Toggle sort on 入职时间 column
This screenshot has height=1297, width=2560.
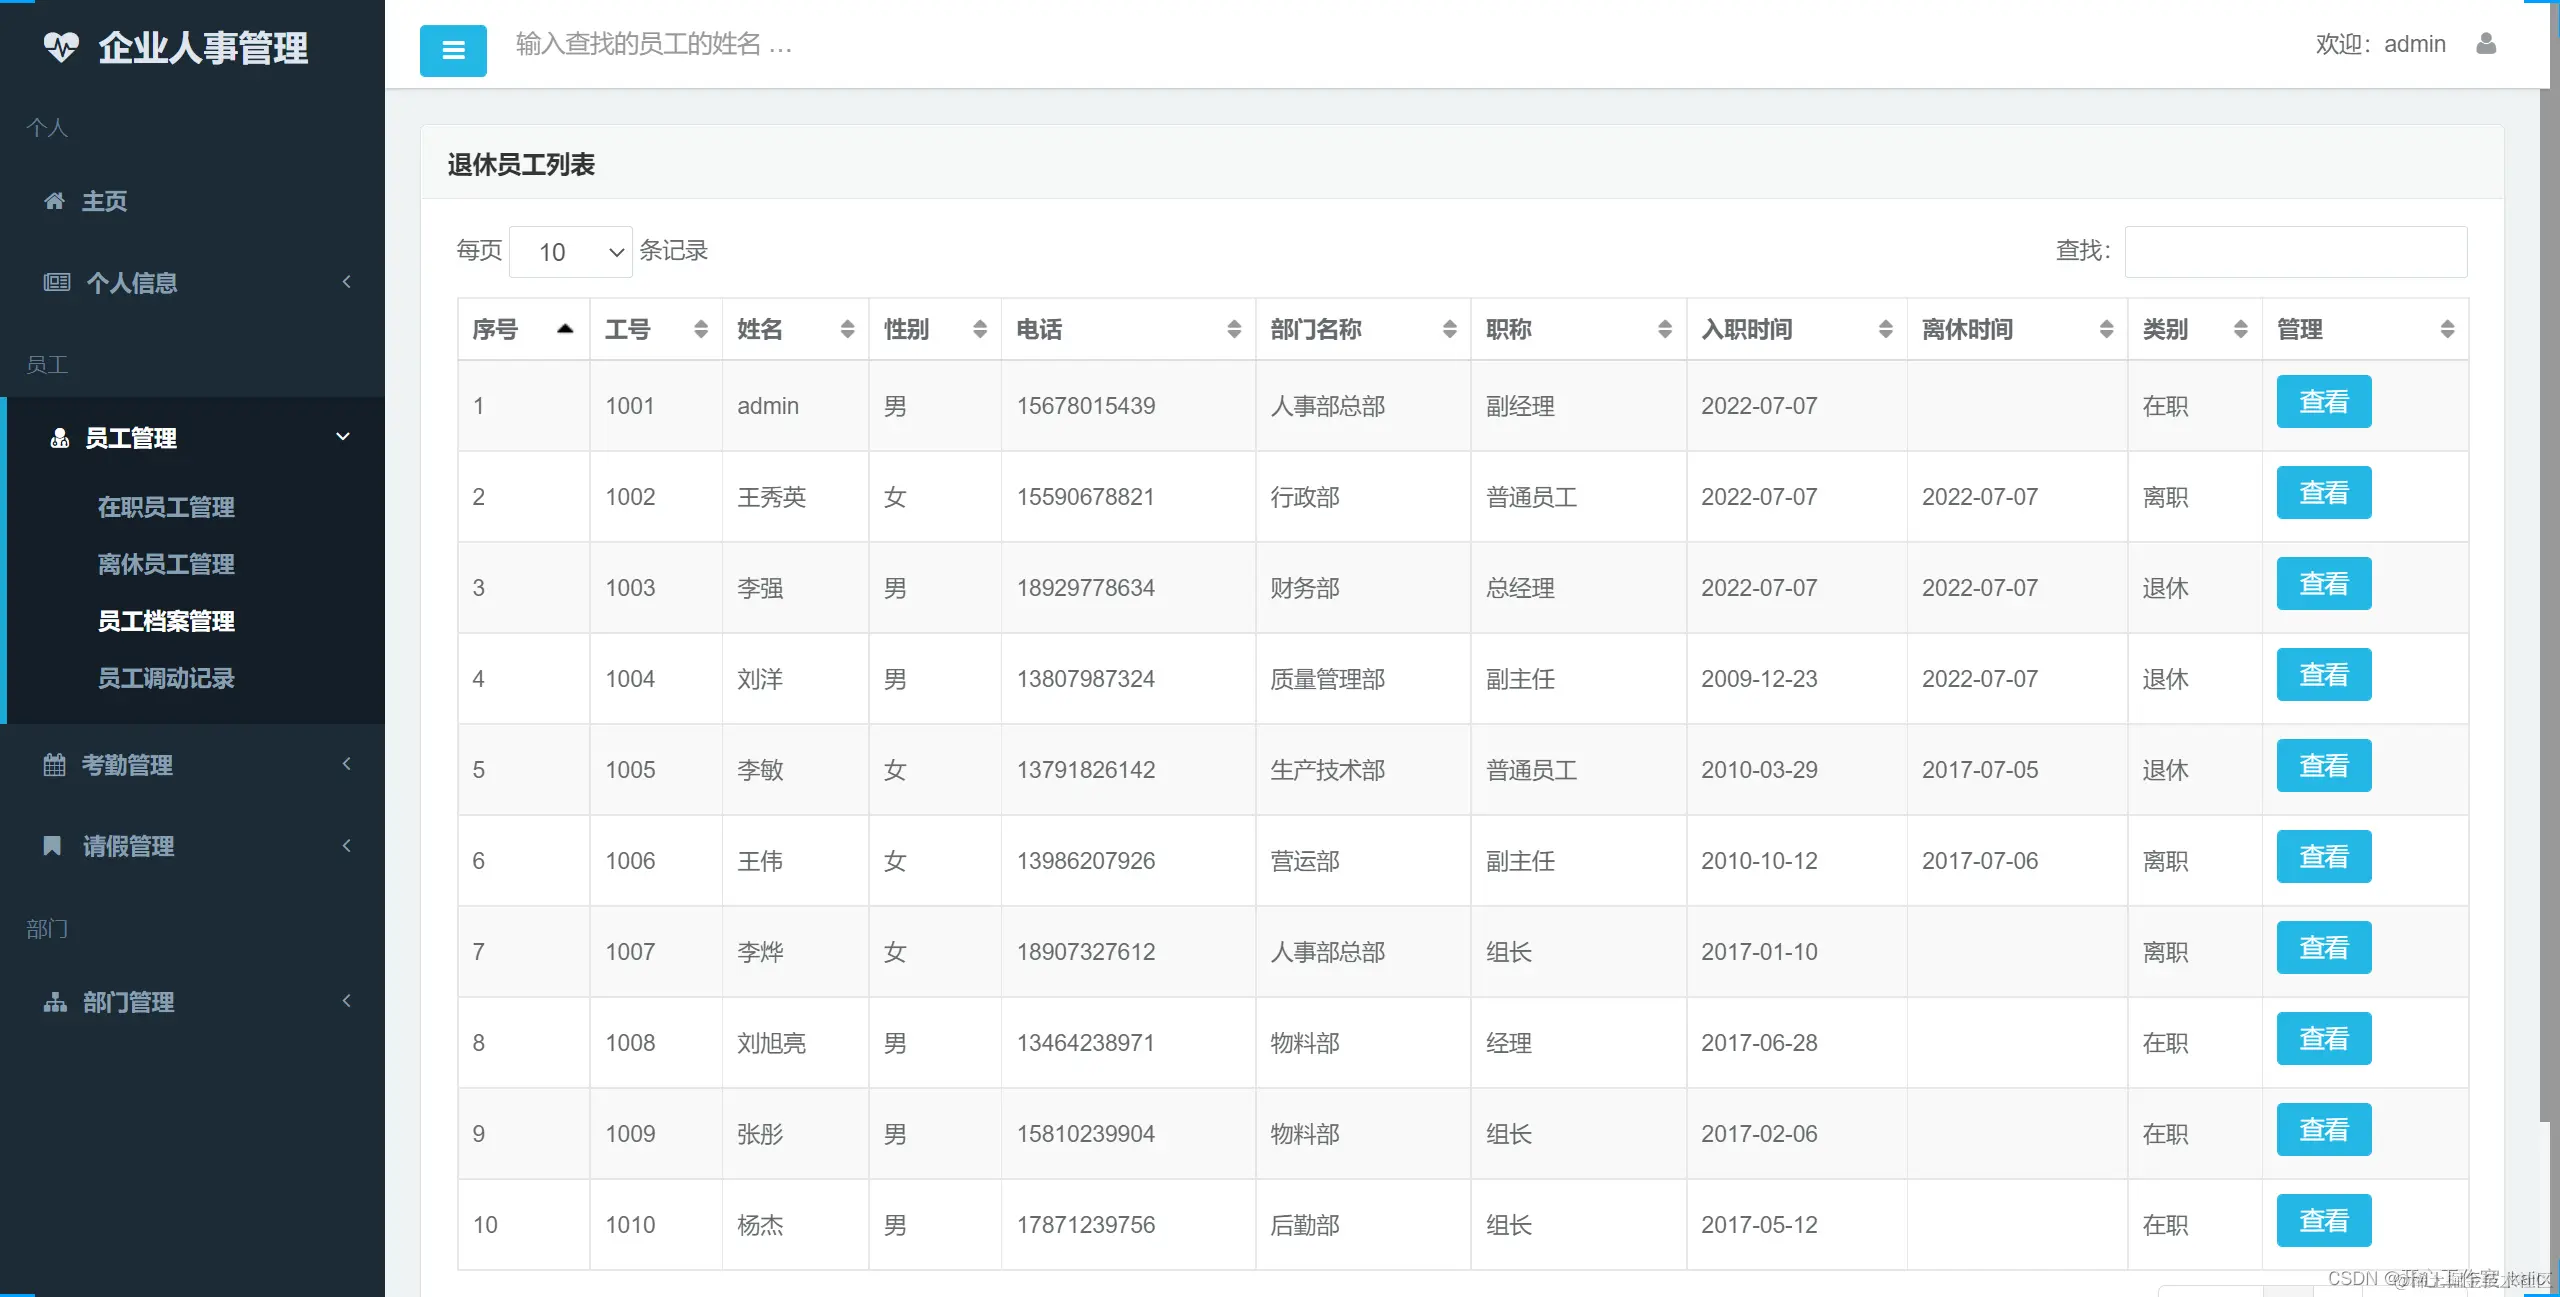pyautogui.click(x=1885, y=329)
